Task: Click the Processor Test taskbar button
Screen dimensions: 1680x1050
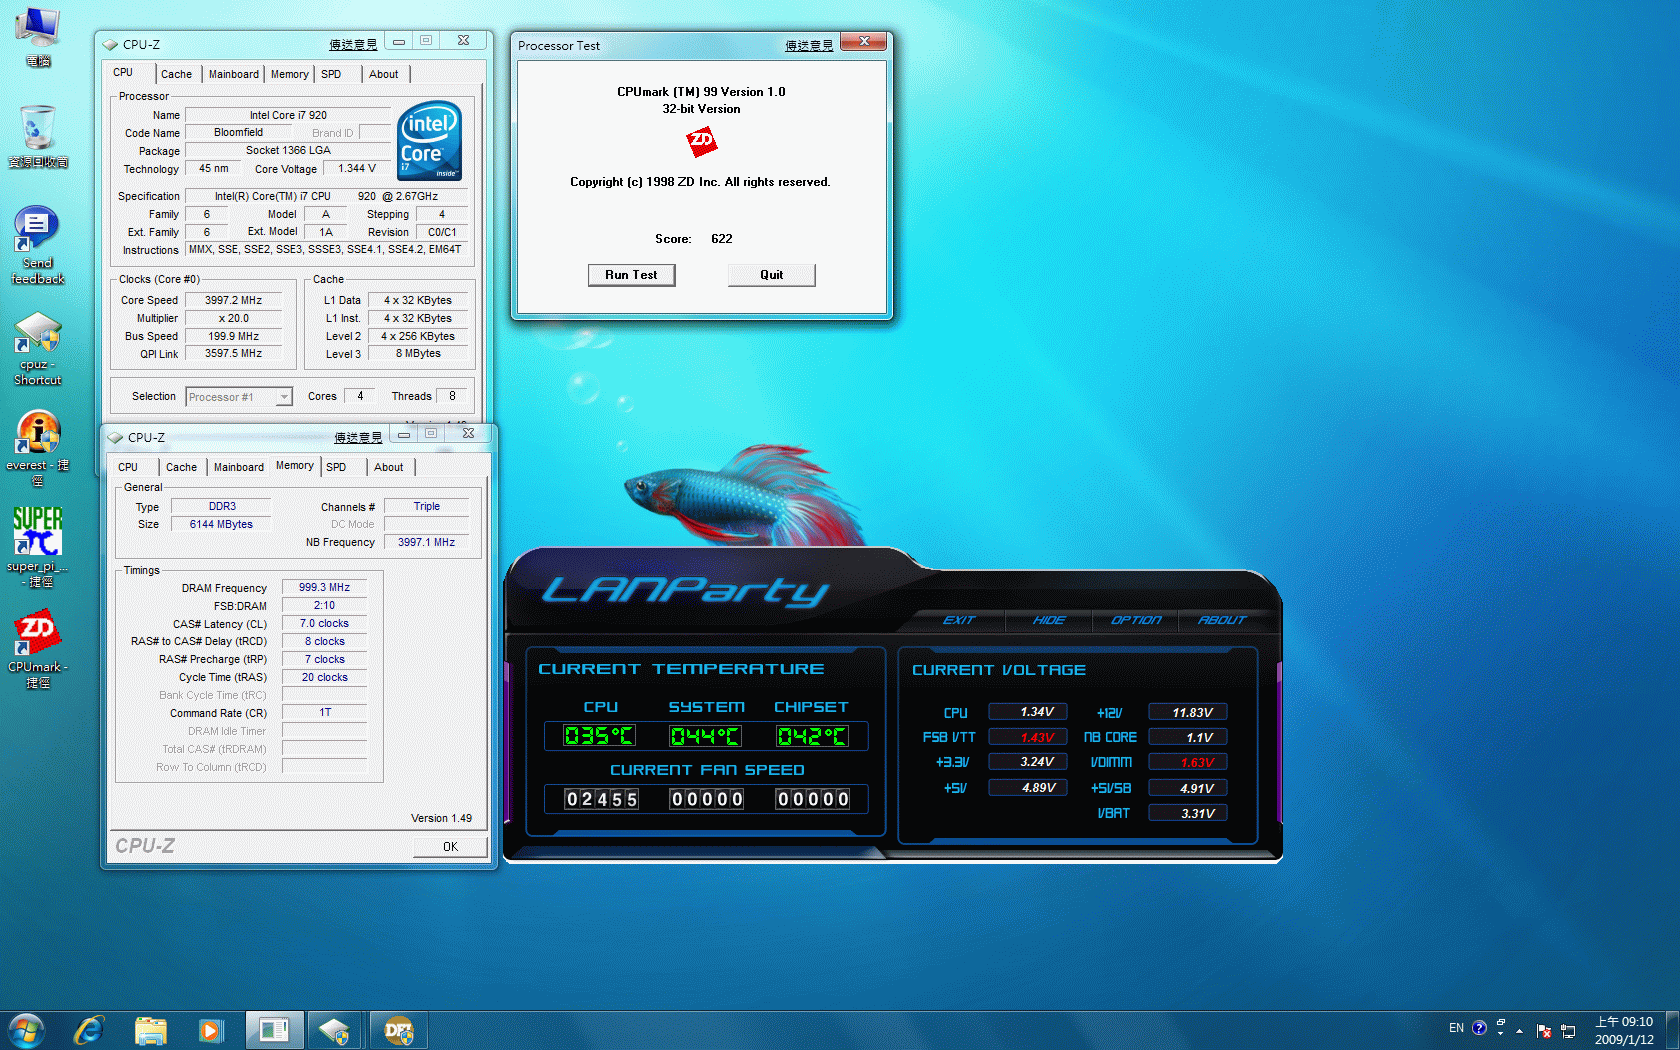Action: 273,1030
